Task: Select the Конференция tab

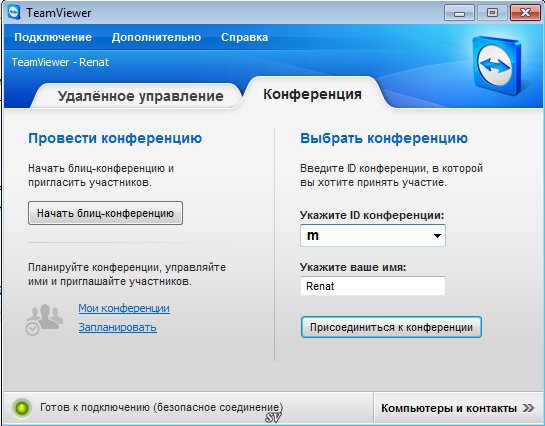Action: (x=312, y=94)
